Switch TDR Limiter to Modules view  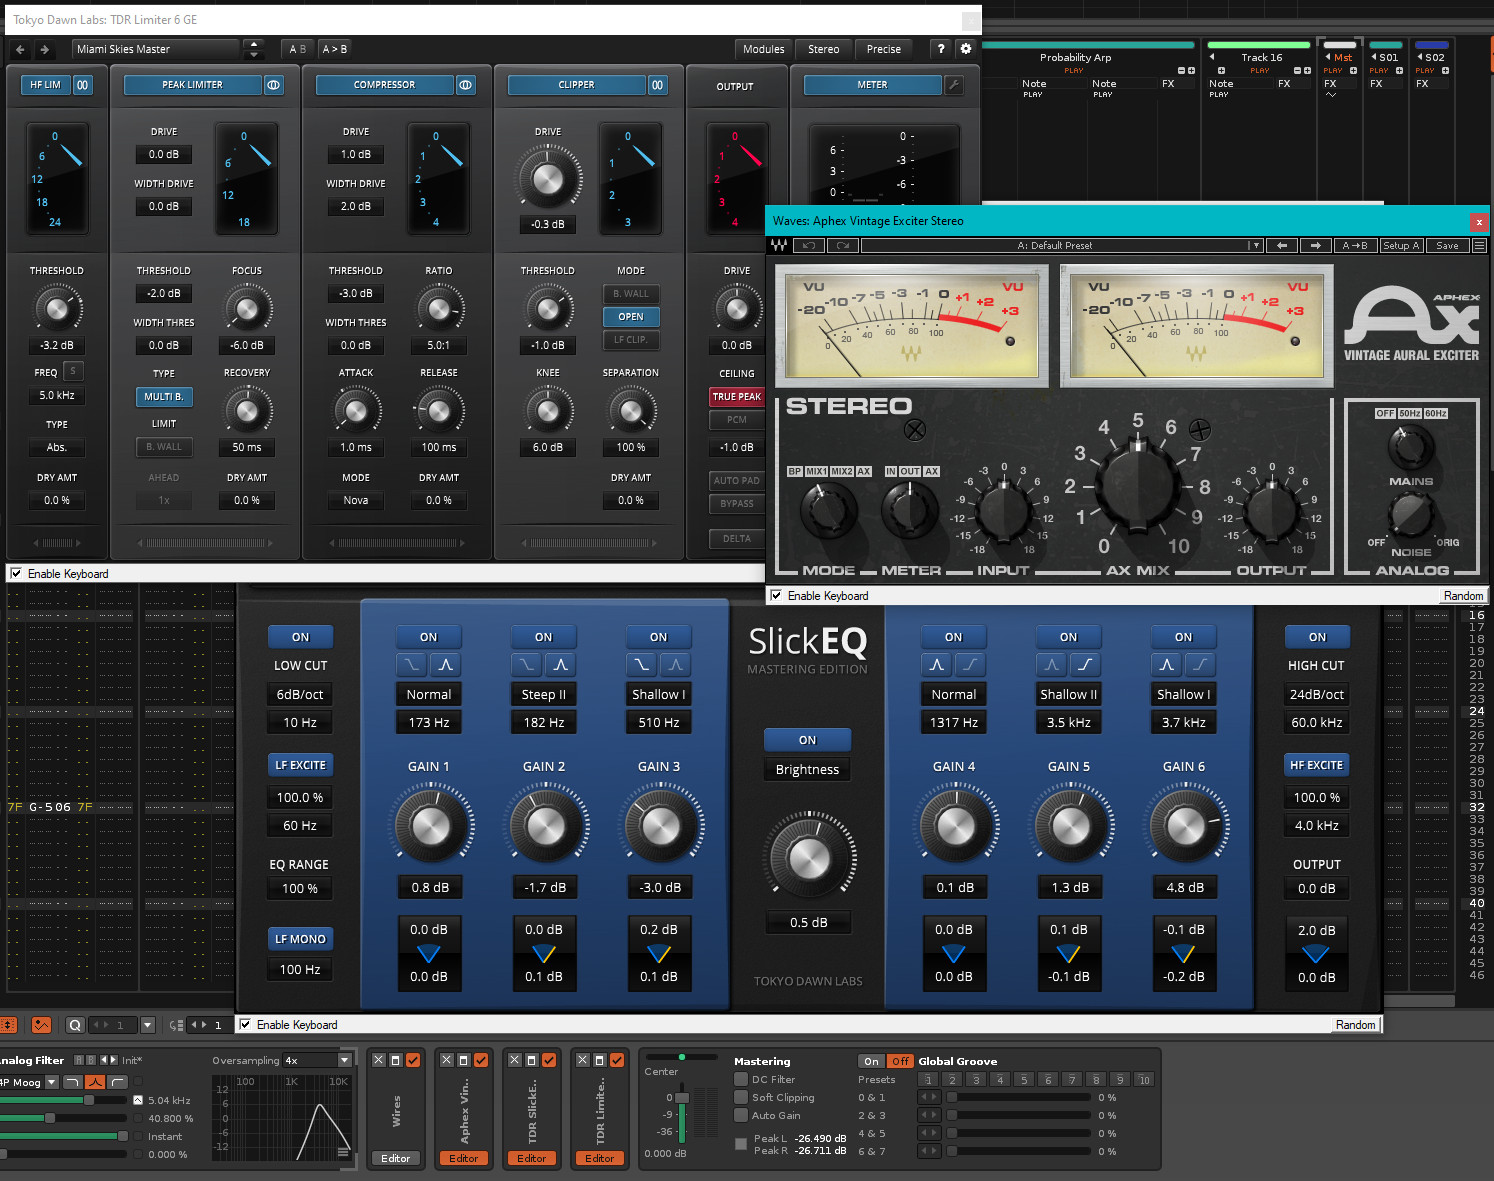coord(763,49)
